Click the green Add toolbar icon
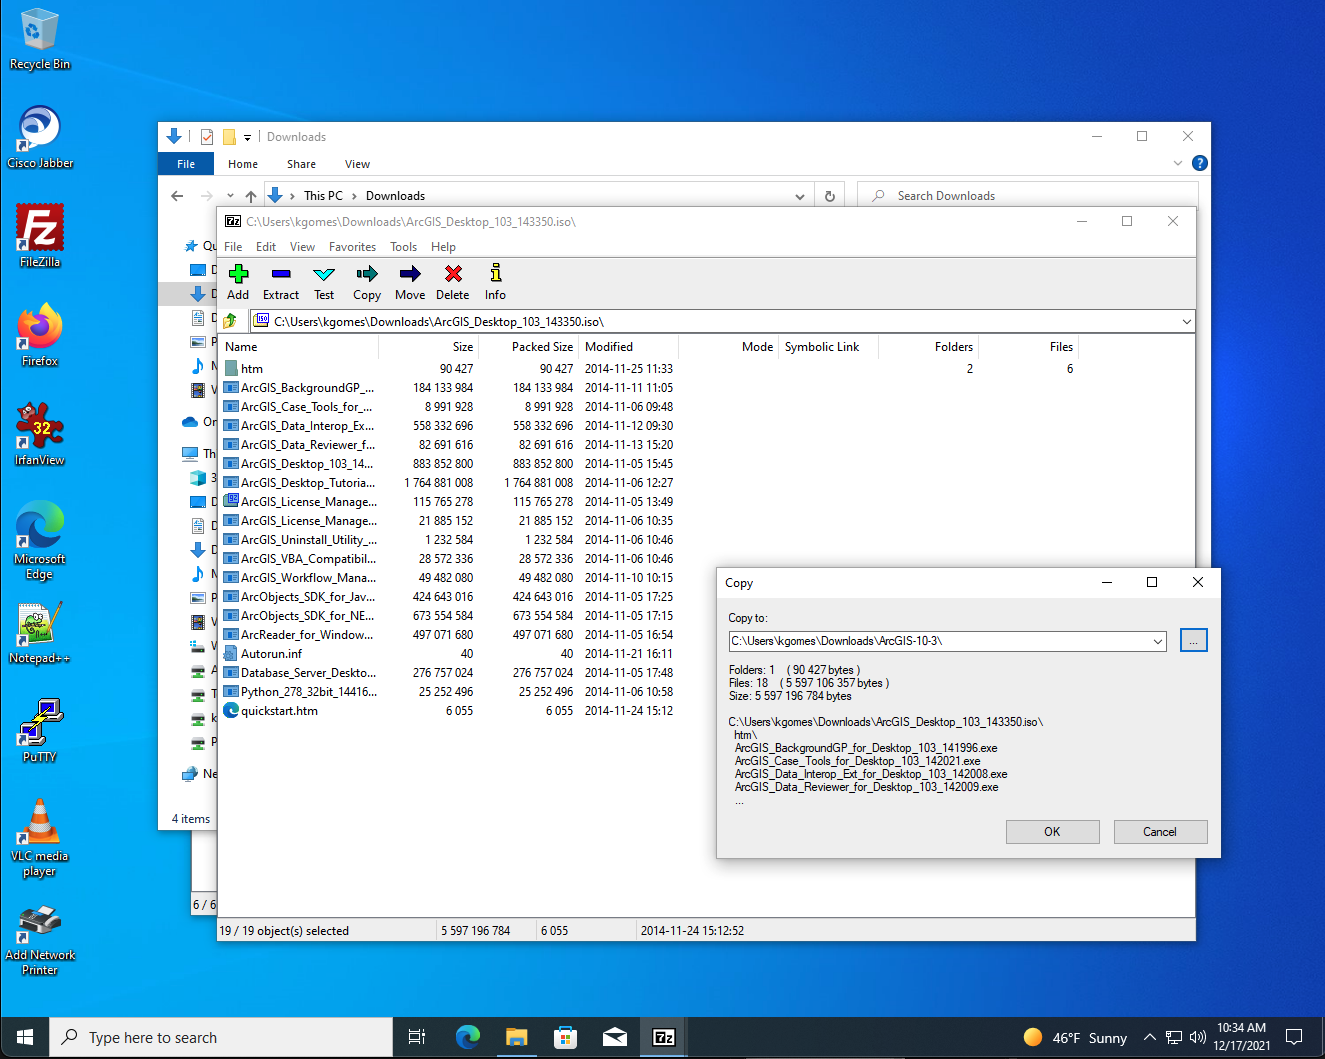This screenshot has height=1059, width=1325. [238, 274]
